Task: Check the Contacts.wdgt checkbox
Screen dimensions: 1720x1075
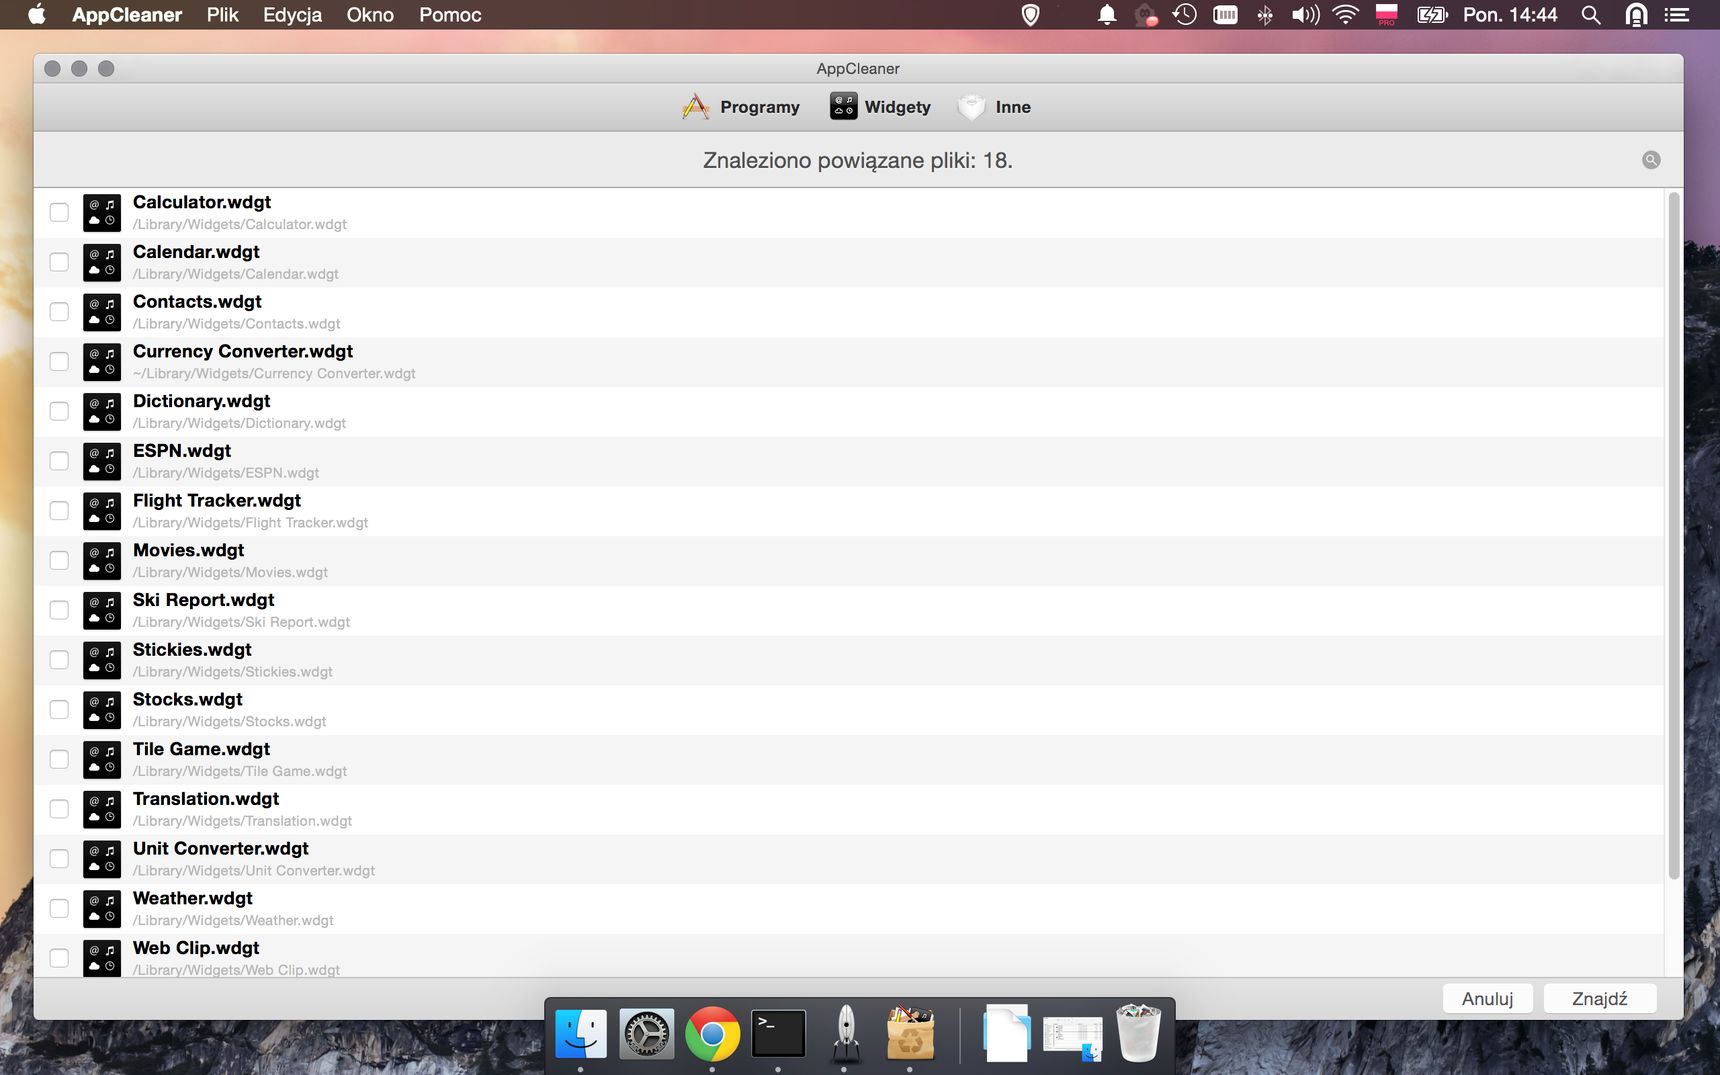Action: click(x=59, y=312)
